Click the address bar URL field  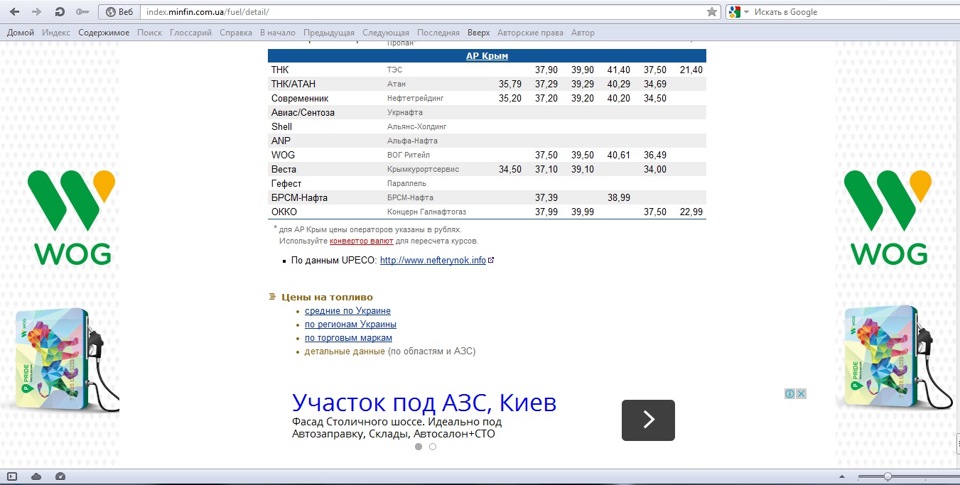[422, 12]
